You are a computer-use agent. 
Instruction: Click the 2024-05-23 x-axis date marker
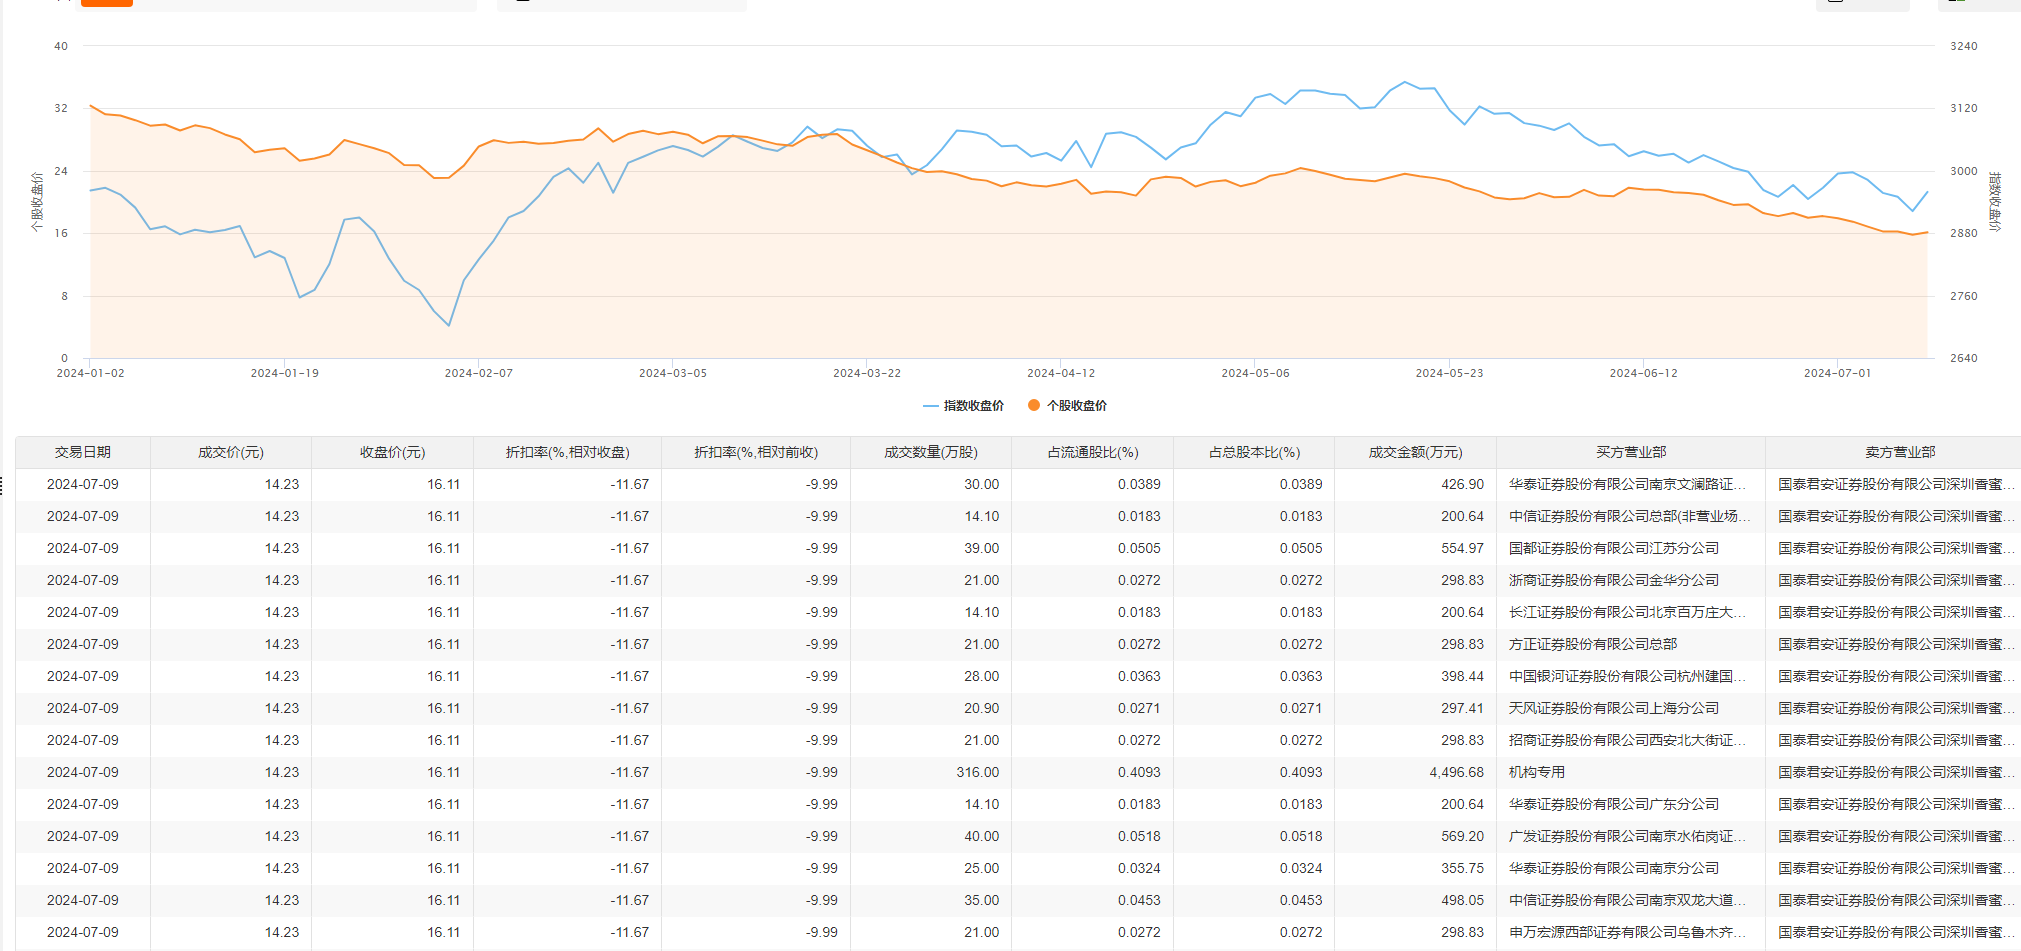coord(1449,373)
